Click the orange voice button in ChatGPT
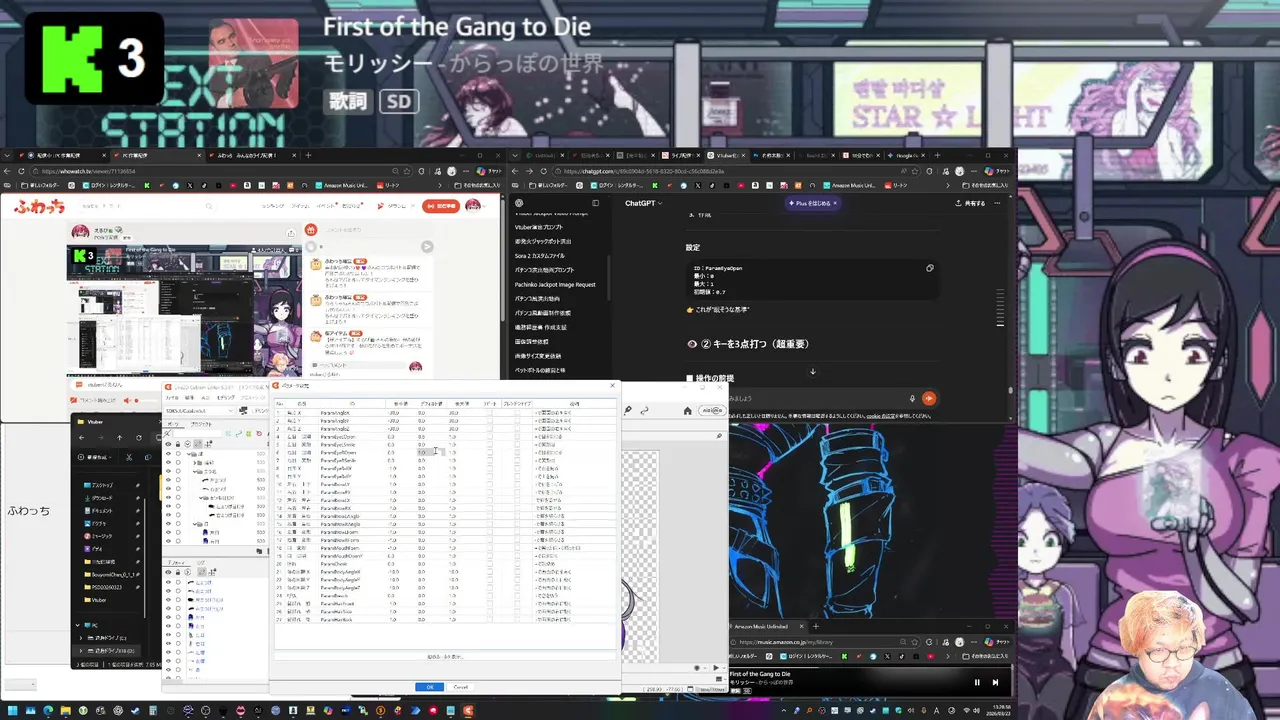The width and height of the screenshot is (1280, 720). [929, 398]
